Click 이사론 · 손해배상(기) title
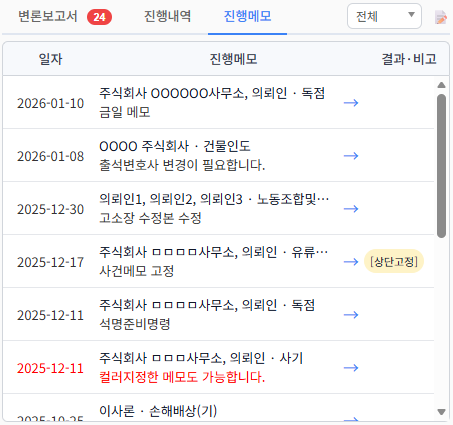Image resolution: width=453 pixels, height=425 pixels. tap(158, 411)
